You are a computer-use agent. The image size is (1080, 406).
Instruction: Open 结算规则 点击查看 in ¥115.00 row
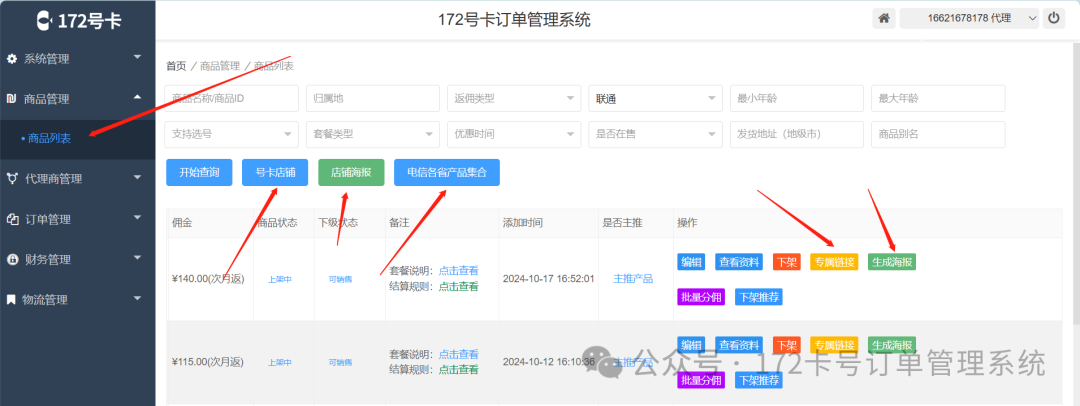(x=459, y=369)
